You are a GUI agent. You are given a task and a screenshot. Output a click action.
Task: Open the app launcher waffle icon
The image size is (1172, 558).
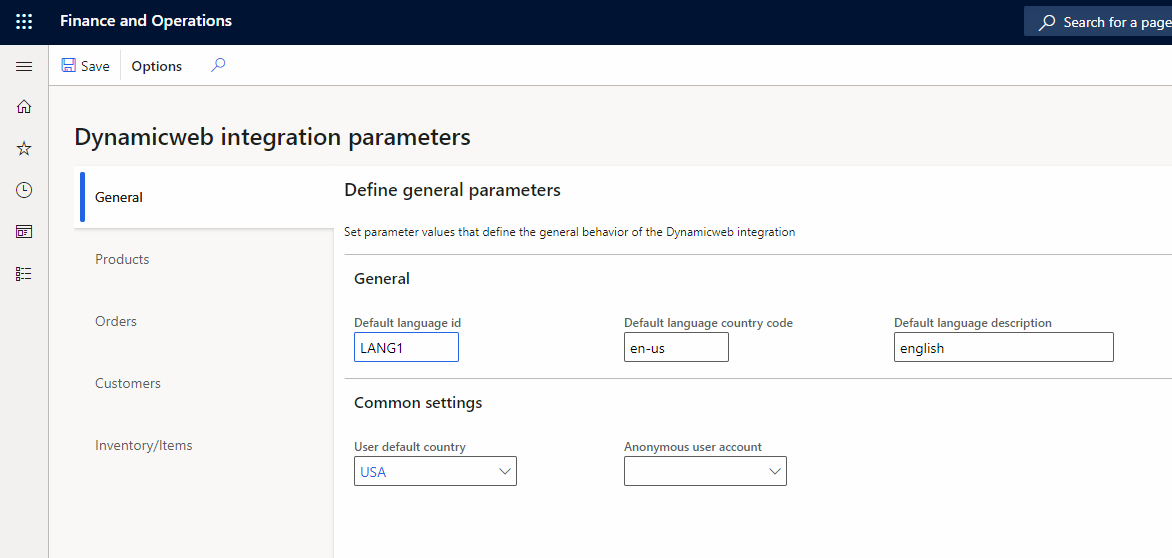coord(24,22)
